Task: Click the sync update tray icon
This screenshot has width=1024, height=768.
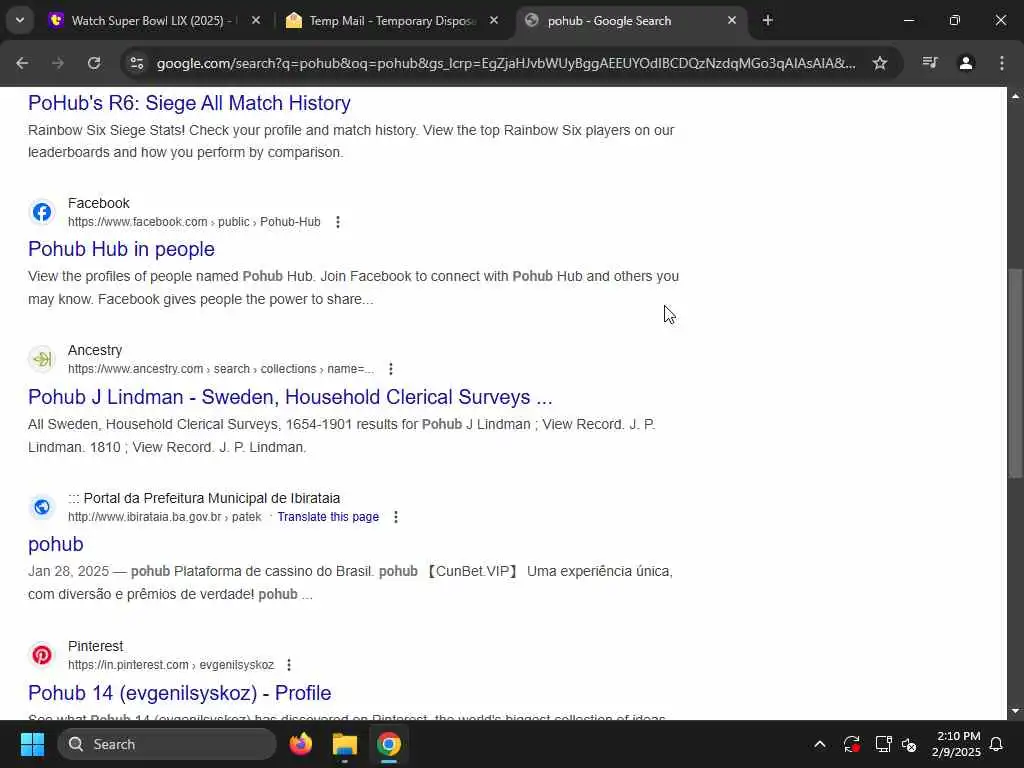Action: tap(852, 744)
